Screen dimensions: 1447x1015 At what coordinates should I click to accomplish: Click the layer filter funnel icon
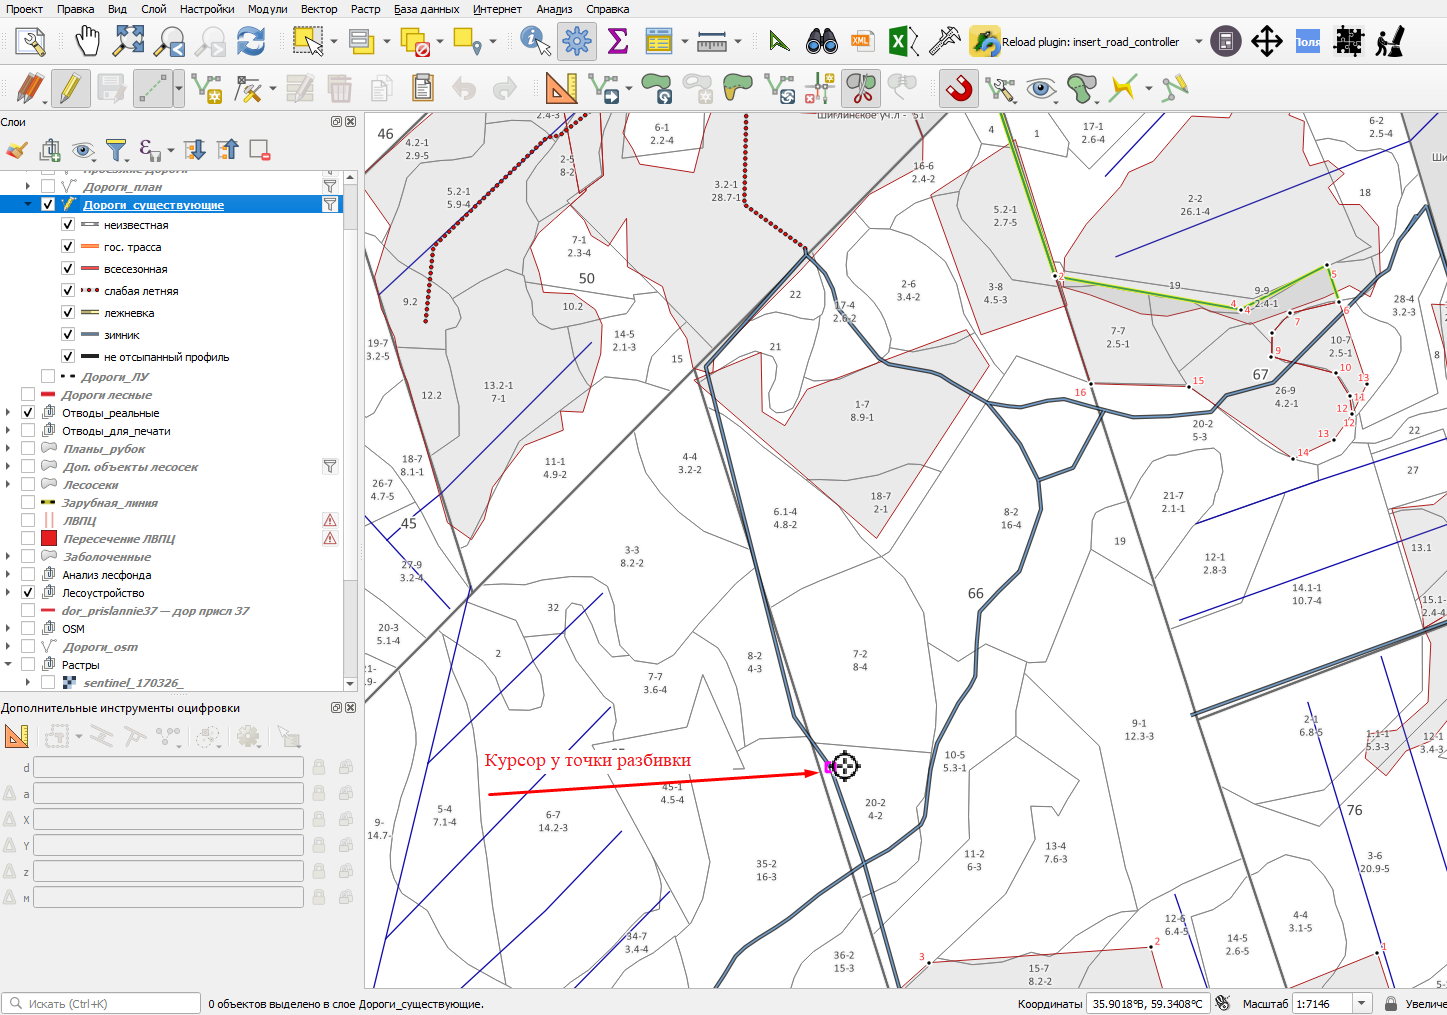pyautogui.click(x=117, y=150)
